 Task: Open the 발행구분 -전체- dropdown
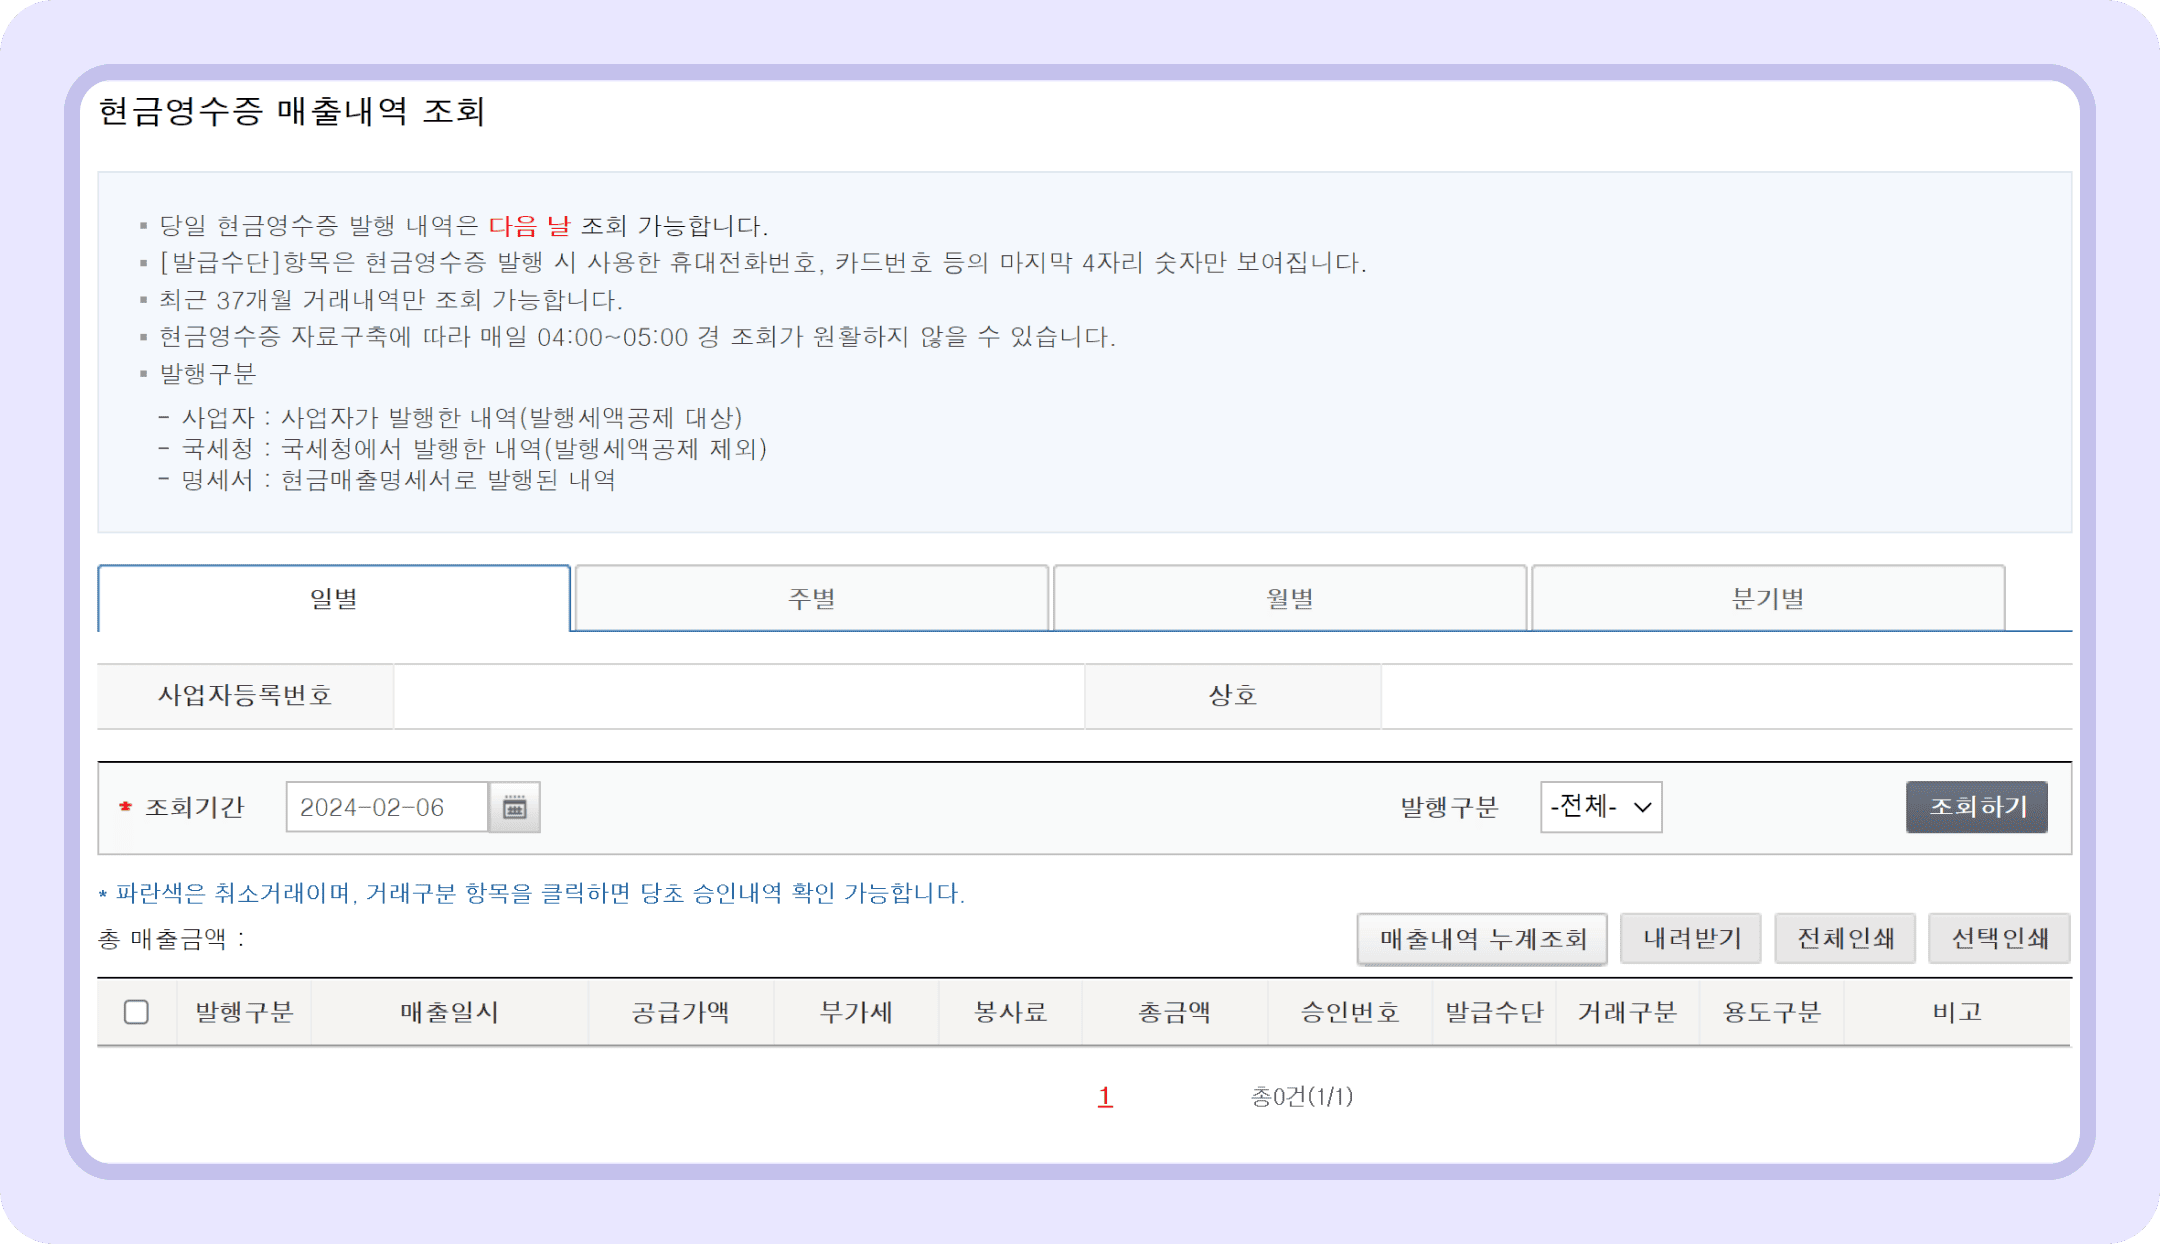(1598, 807)
